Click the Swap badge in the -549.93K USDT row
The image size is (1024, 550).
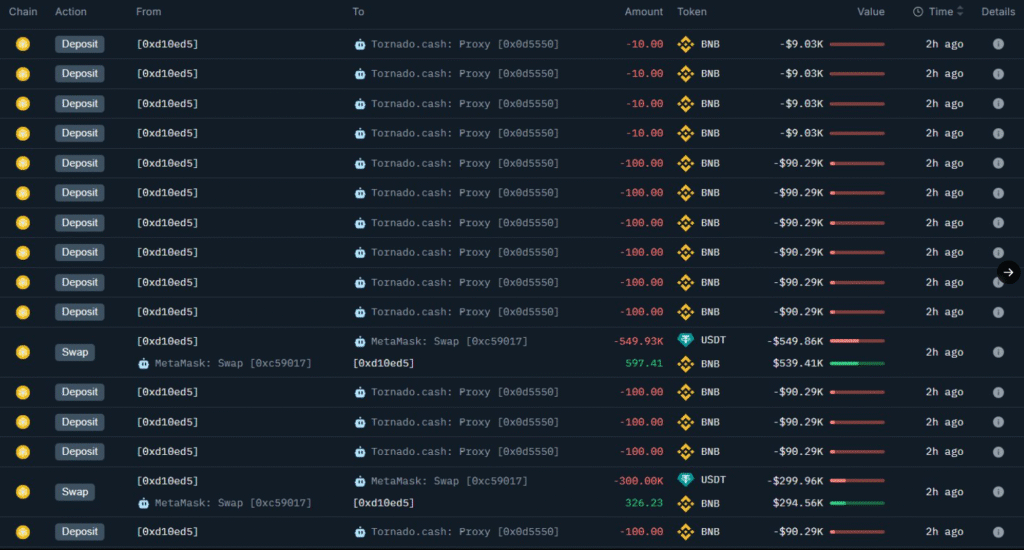pyautogui.click(x=74, y=352)
